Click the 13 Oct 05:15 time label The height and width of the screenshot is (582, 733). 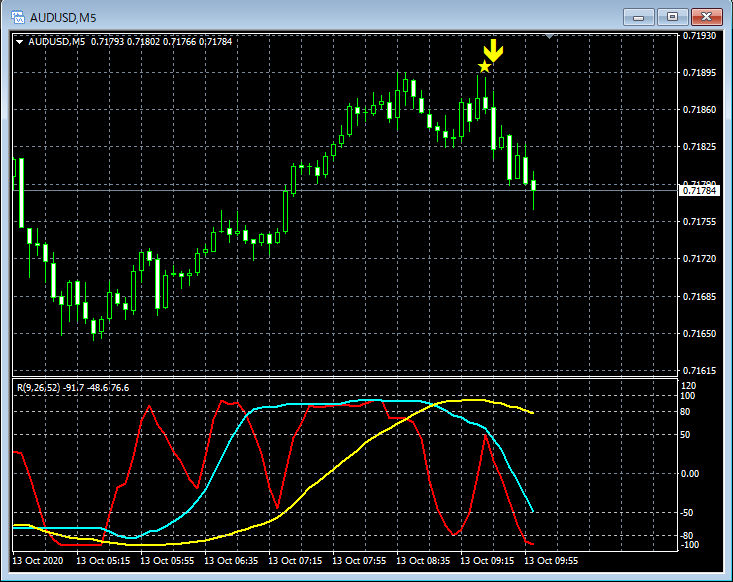coord(103,560)
